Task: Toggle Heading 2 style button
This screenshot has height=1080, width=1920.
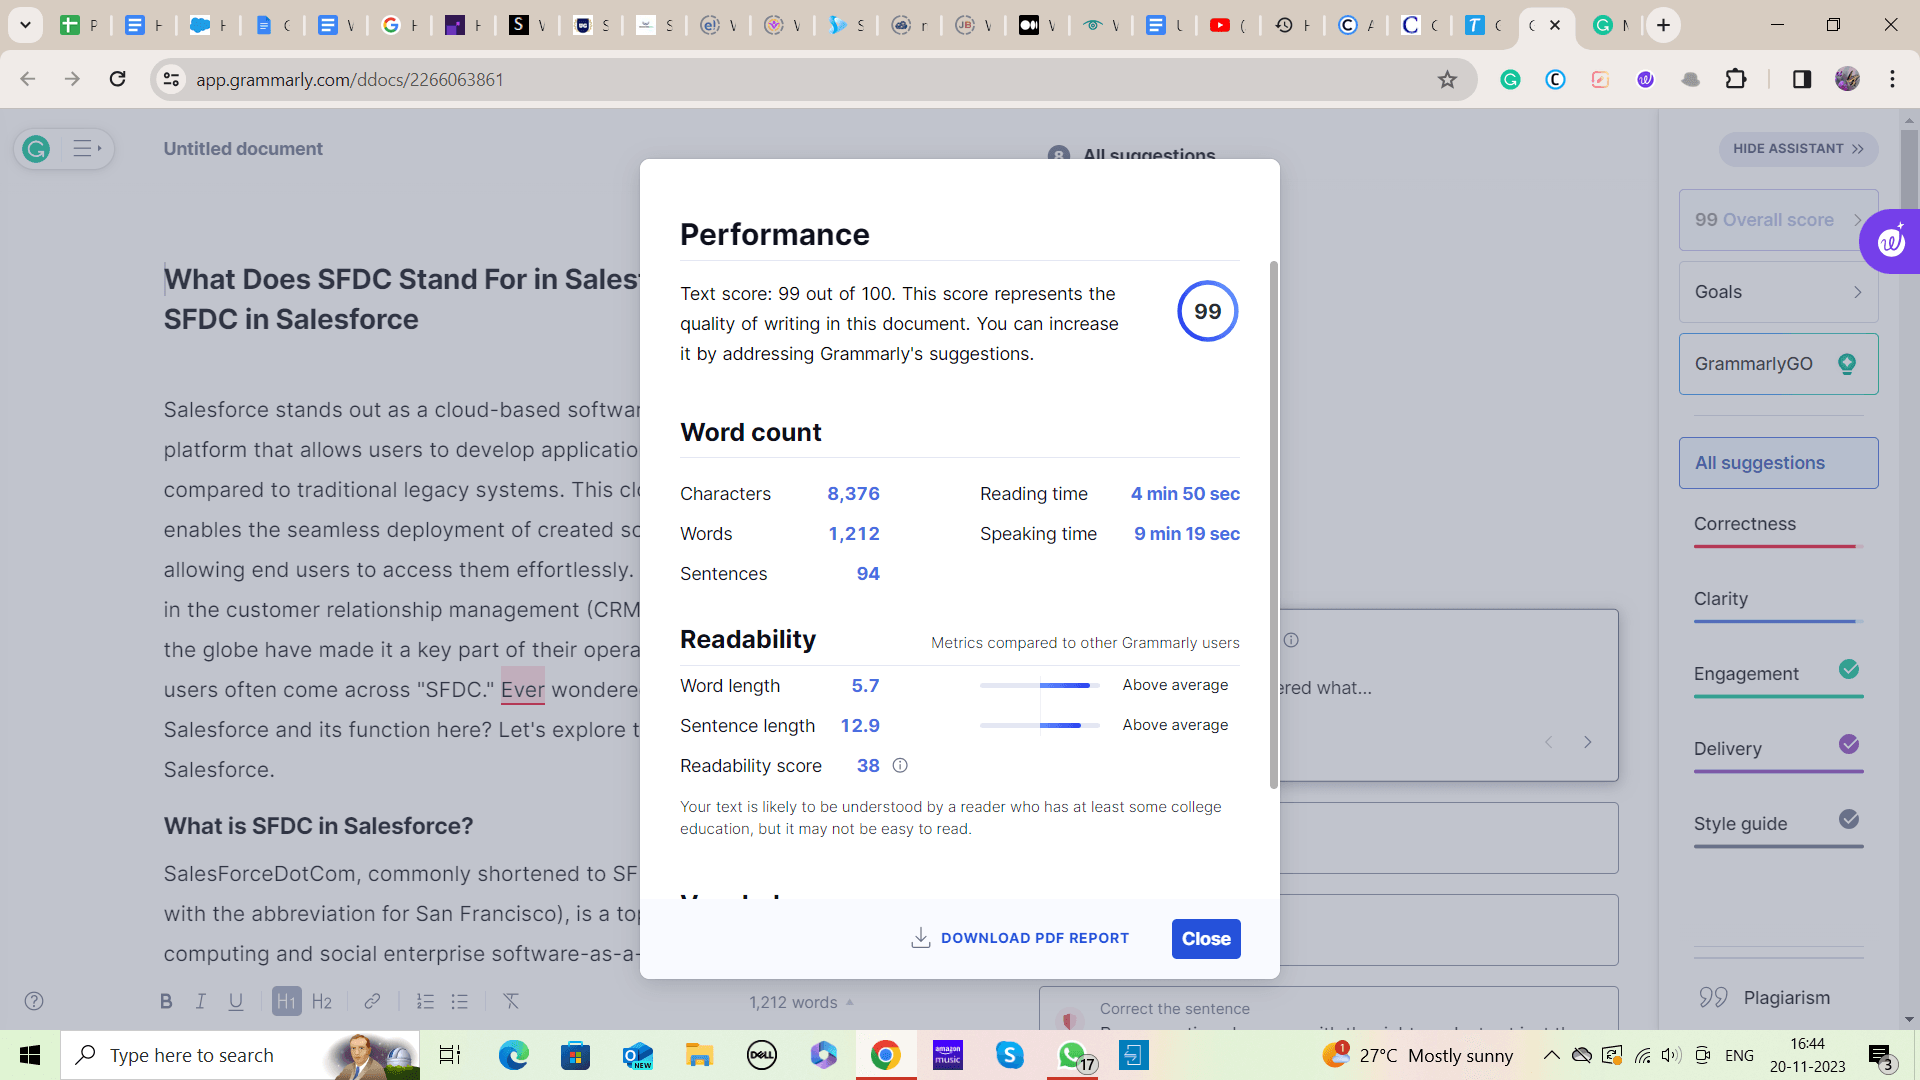Action: tap(322, 1001)
